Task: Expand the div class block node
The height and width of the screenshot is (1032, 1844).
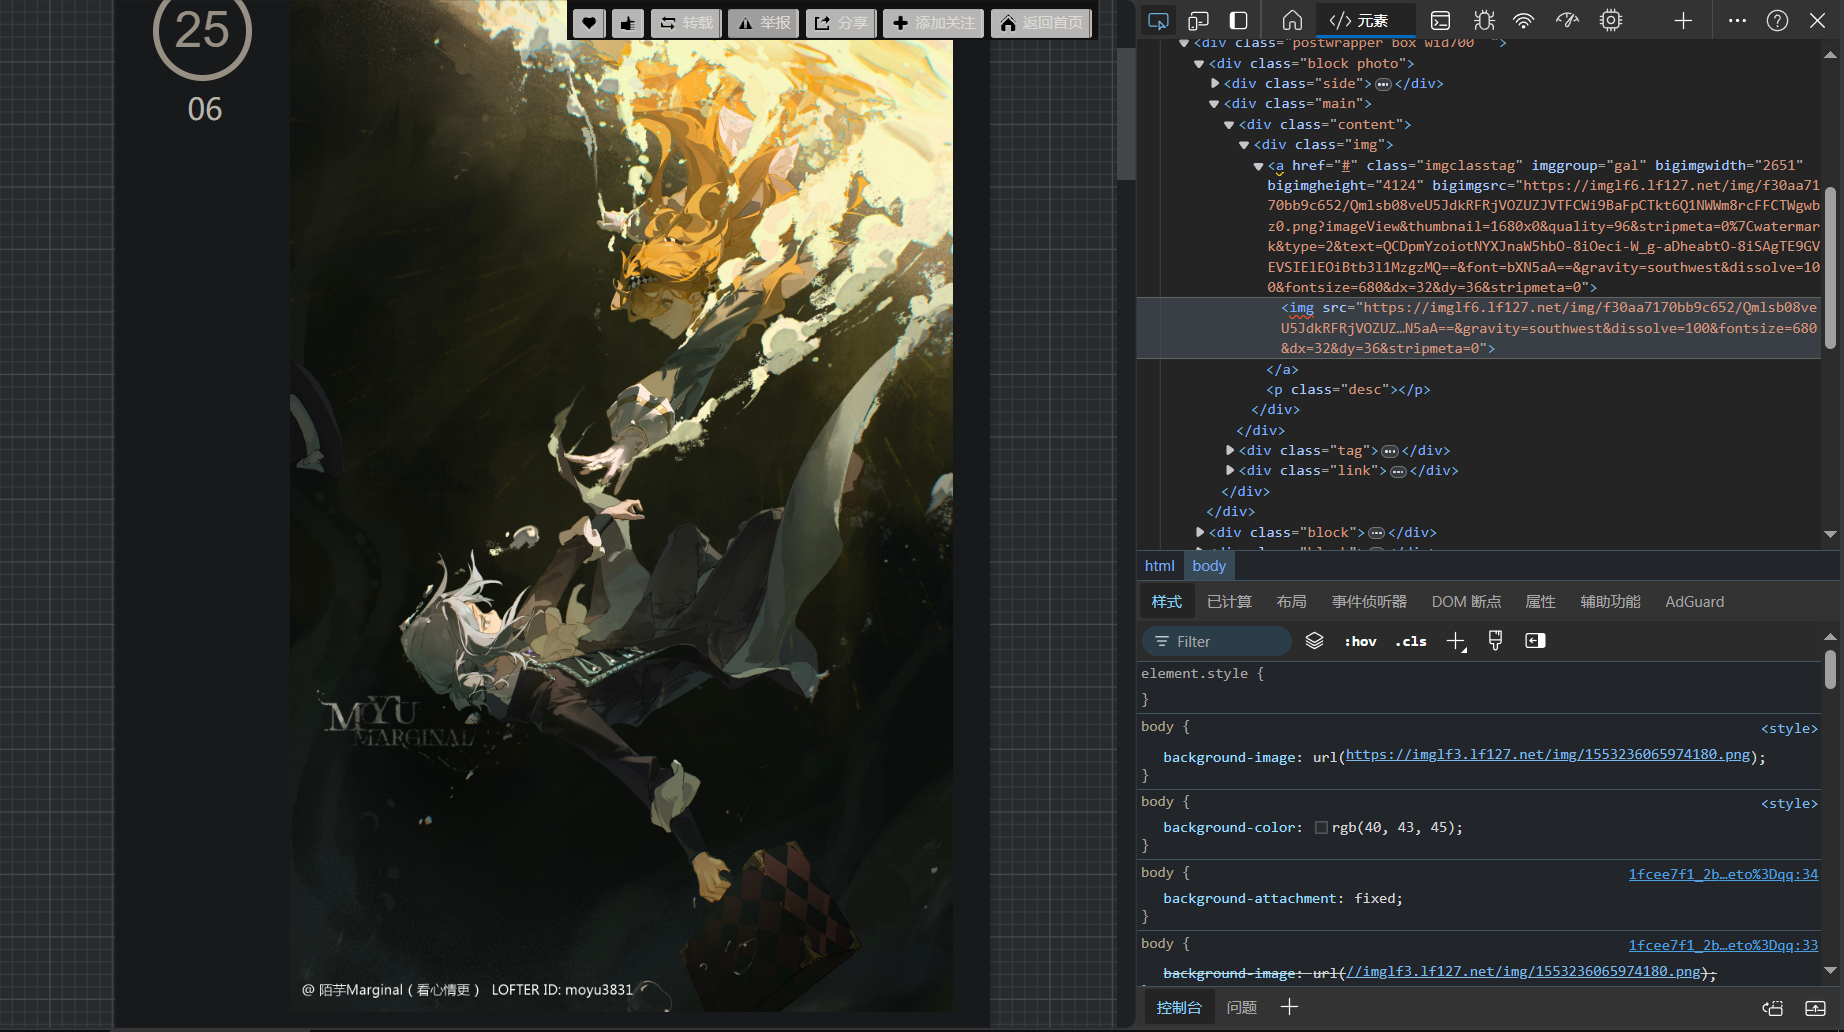Action: pos(1200,533)
